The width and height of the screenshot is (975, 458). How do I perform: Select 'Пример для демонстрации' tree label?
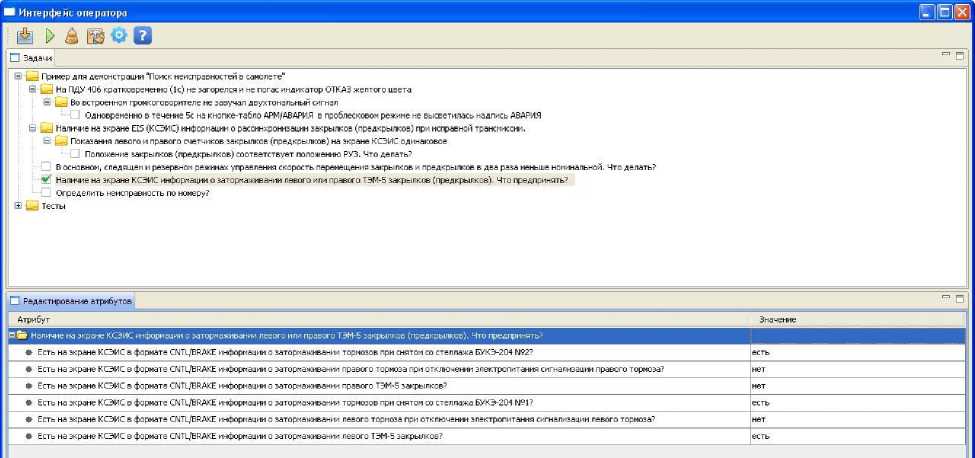click(163, 76)
